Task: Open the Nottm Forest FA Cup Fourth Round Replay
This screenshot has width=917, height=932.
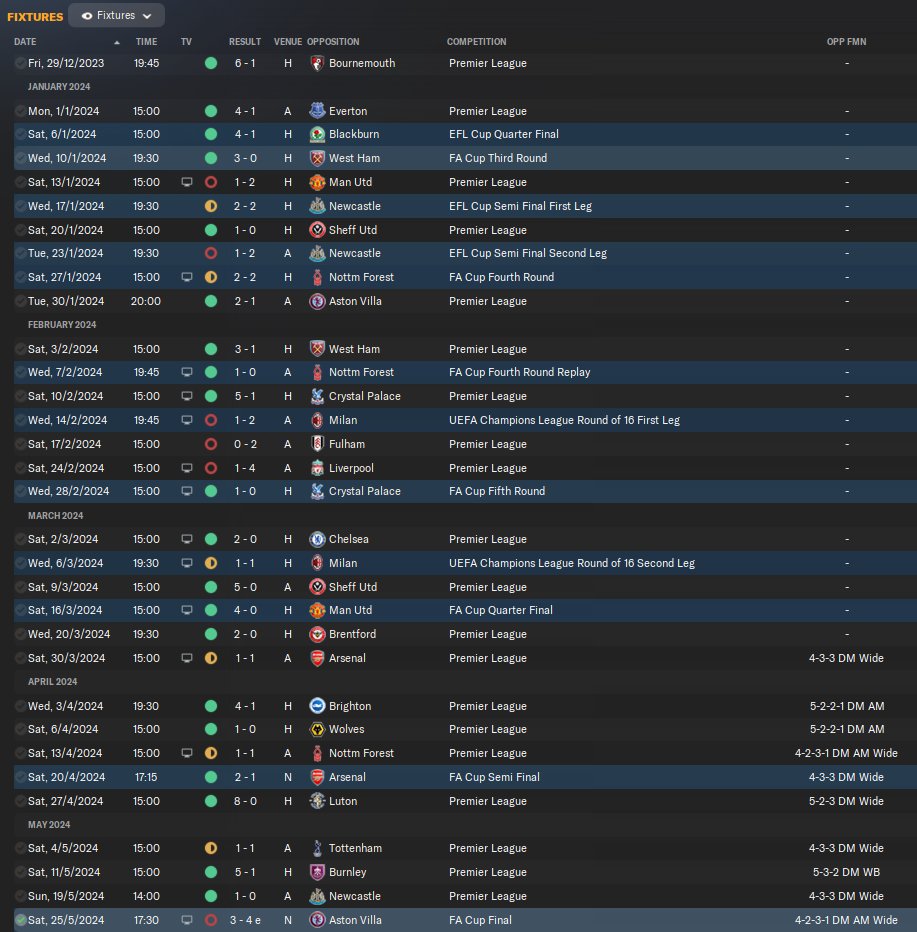Action: tap(519, 372)
